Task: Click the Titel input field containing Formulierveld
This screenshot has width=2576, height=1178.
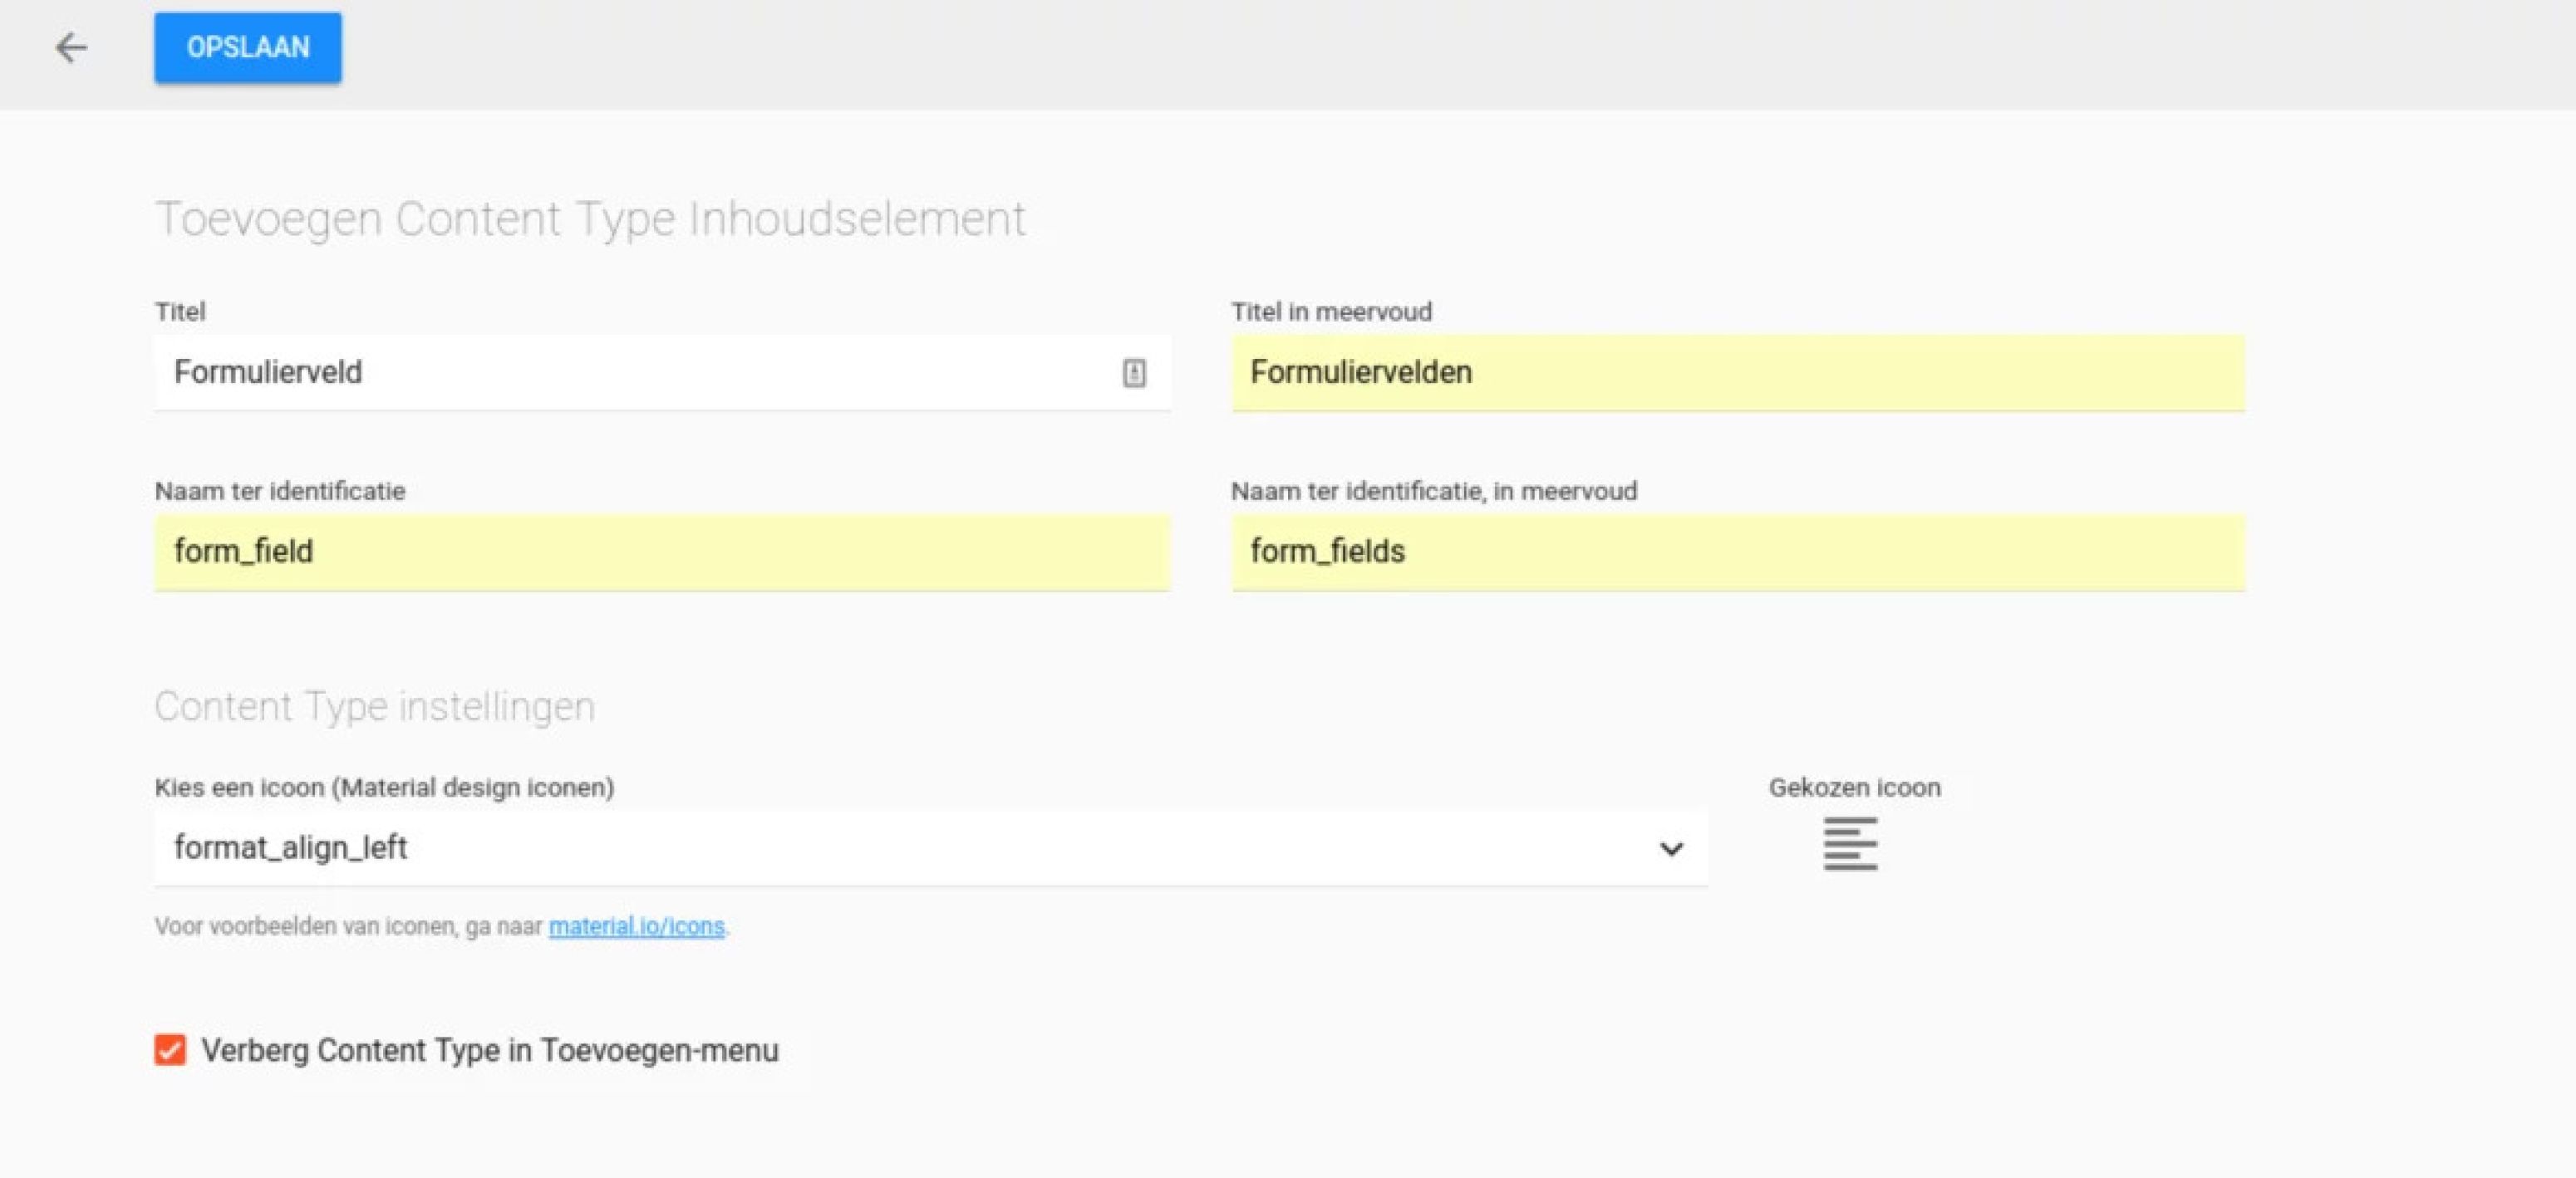Action: 662,372
